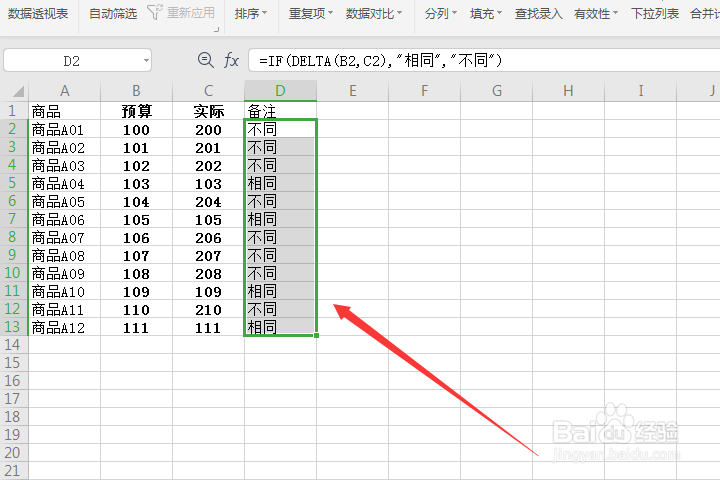720x480 pixels.
Task: Select column F header
Action: tap(425, 91)
